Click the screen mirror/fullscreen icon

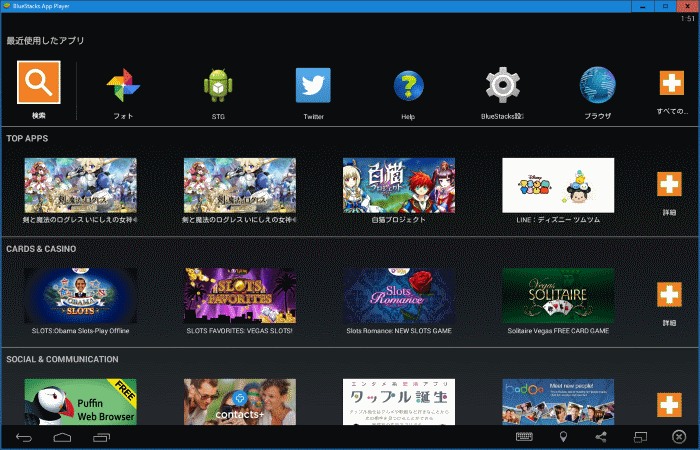640,437
